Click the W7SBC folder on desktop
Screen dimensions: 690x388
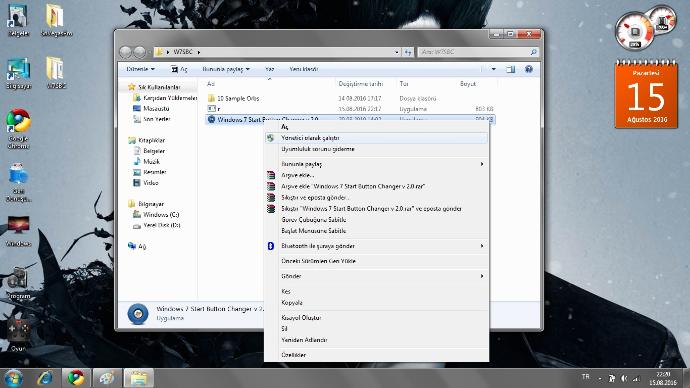56,72
